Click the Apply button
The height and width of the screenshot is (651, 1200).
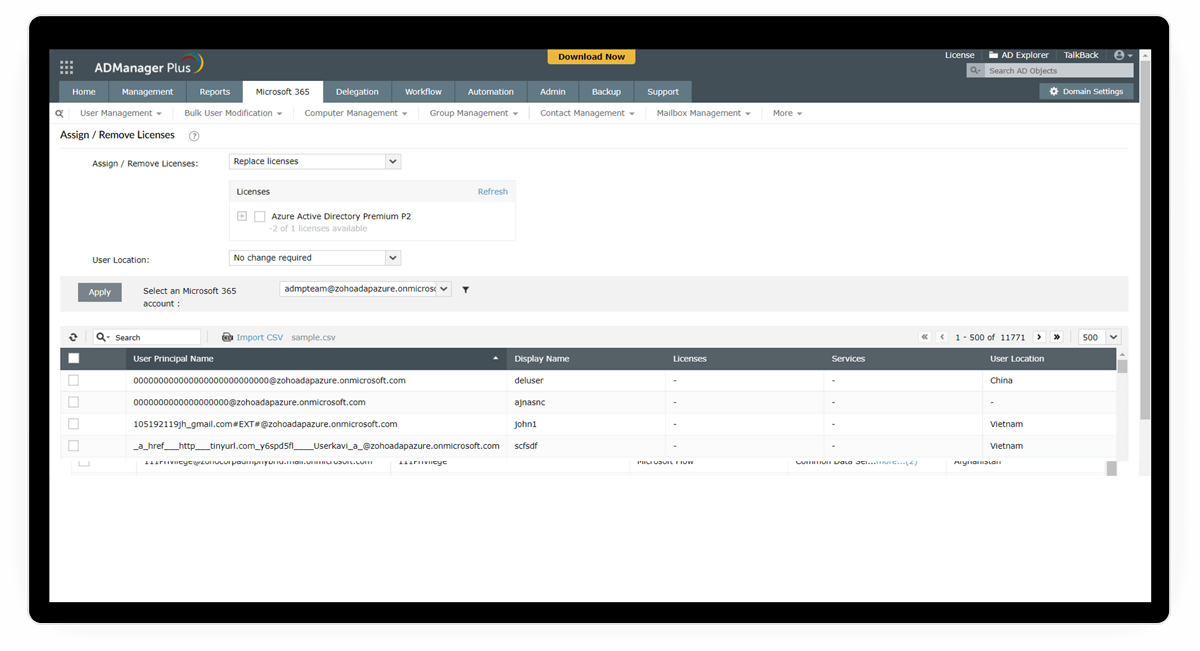pos(100,292)
